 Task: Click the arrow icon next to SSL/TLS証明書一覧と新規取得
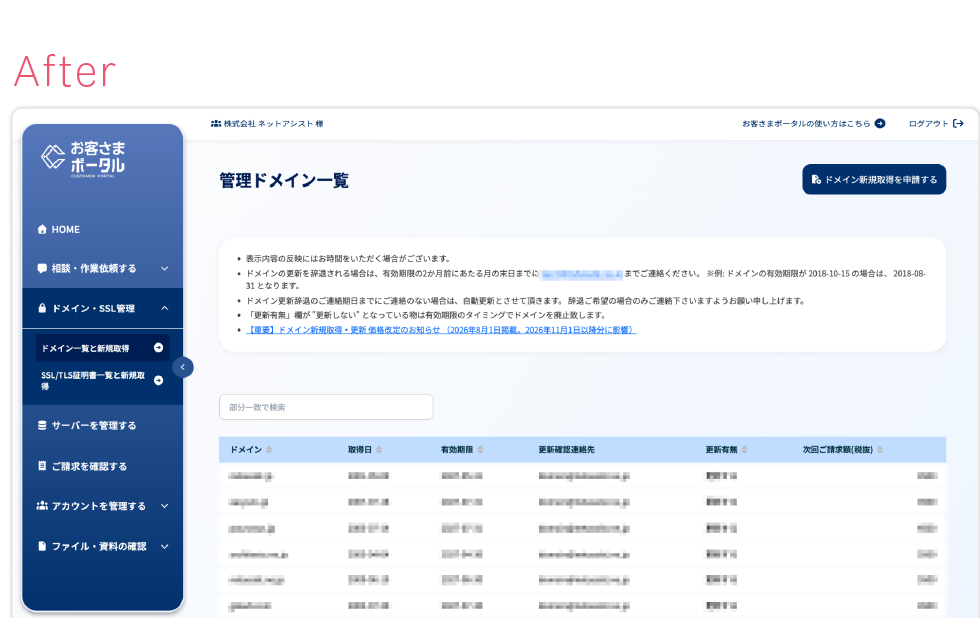pyautogui.click(x=159, y=381)
